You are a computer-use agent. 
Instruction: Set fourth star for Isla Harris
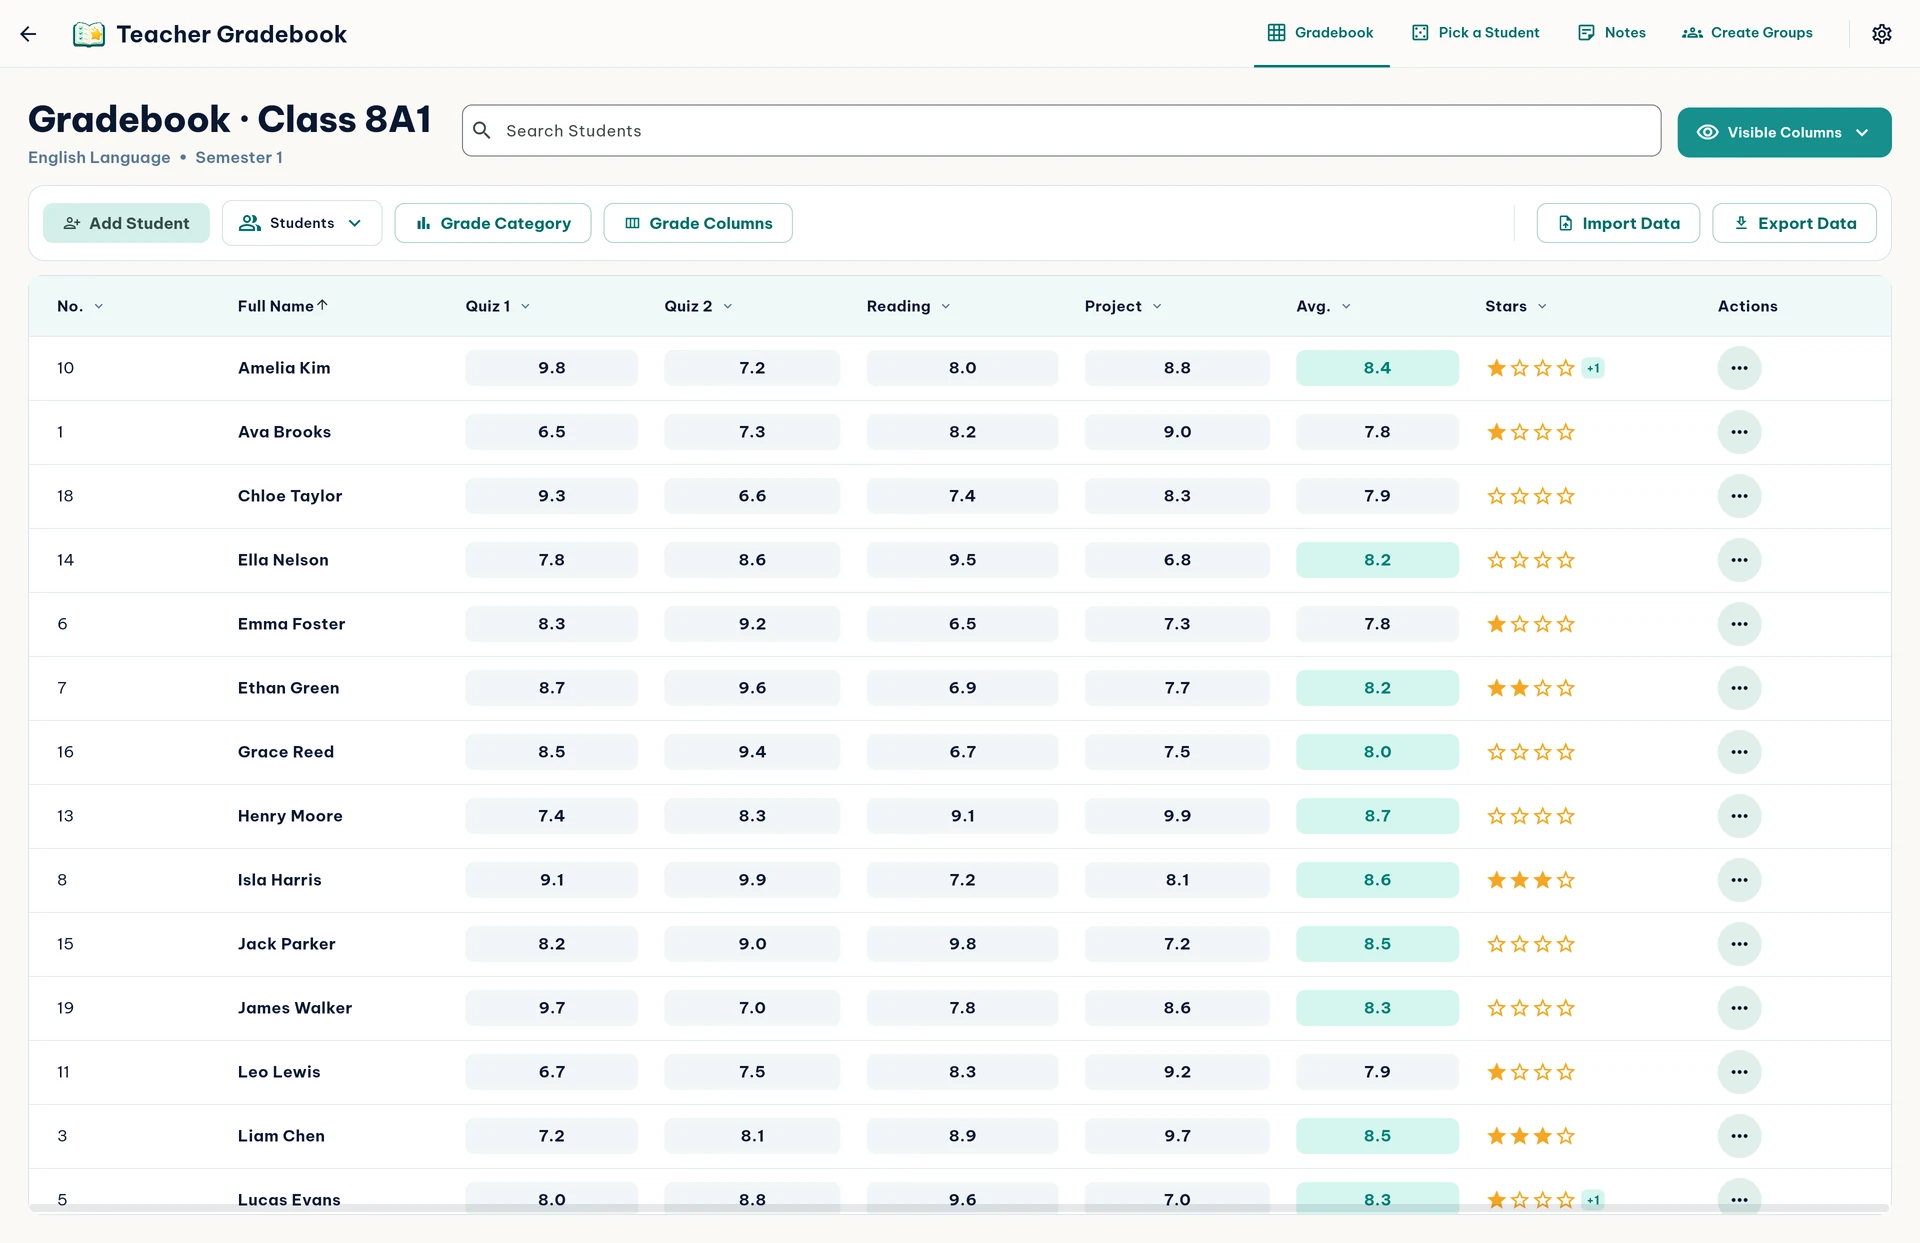pos(1566,880)
